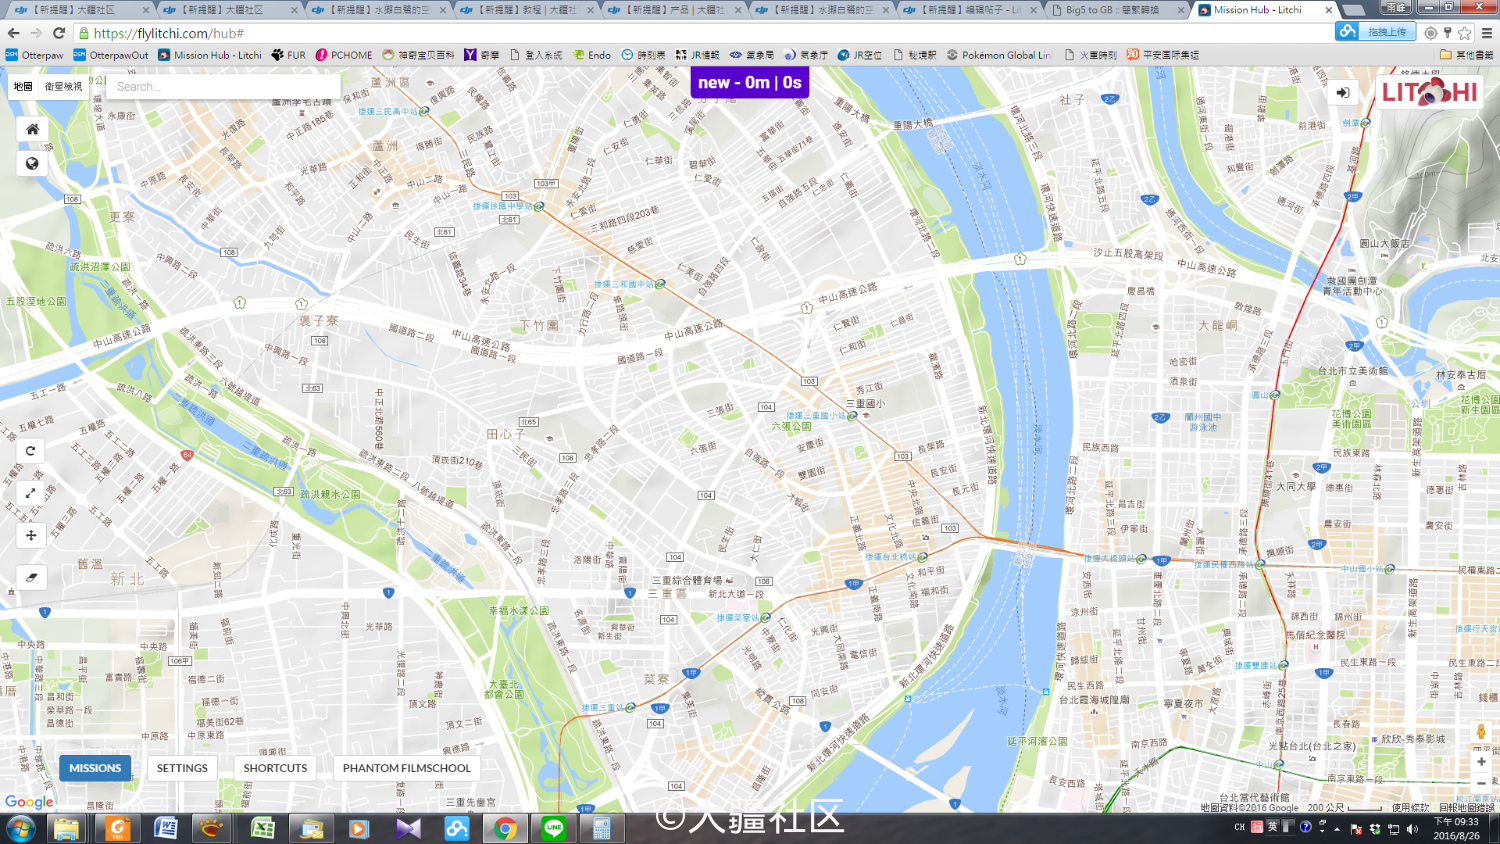
Task: Open the MISSIONS menu
Action: click(95, 768)
